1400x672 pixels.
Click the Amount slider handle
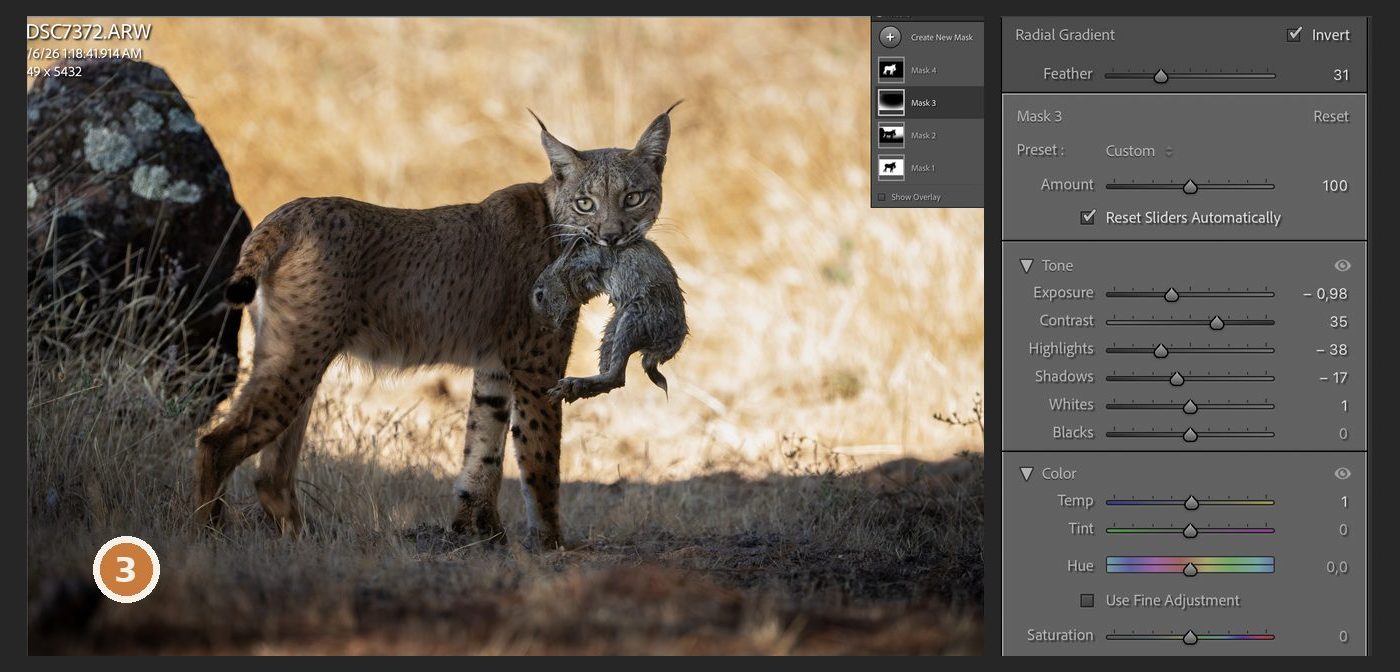pos(1190,186)
